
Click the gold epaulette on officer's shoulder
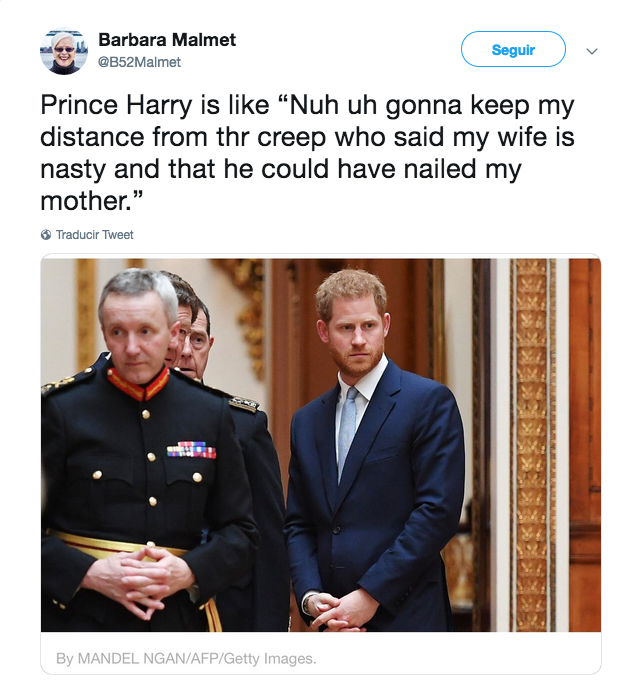pos(241,402)
